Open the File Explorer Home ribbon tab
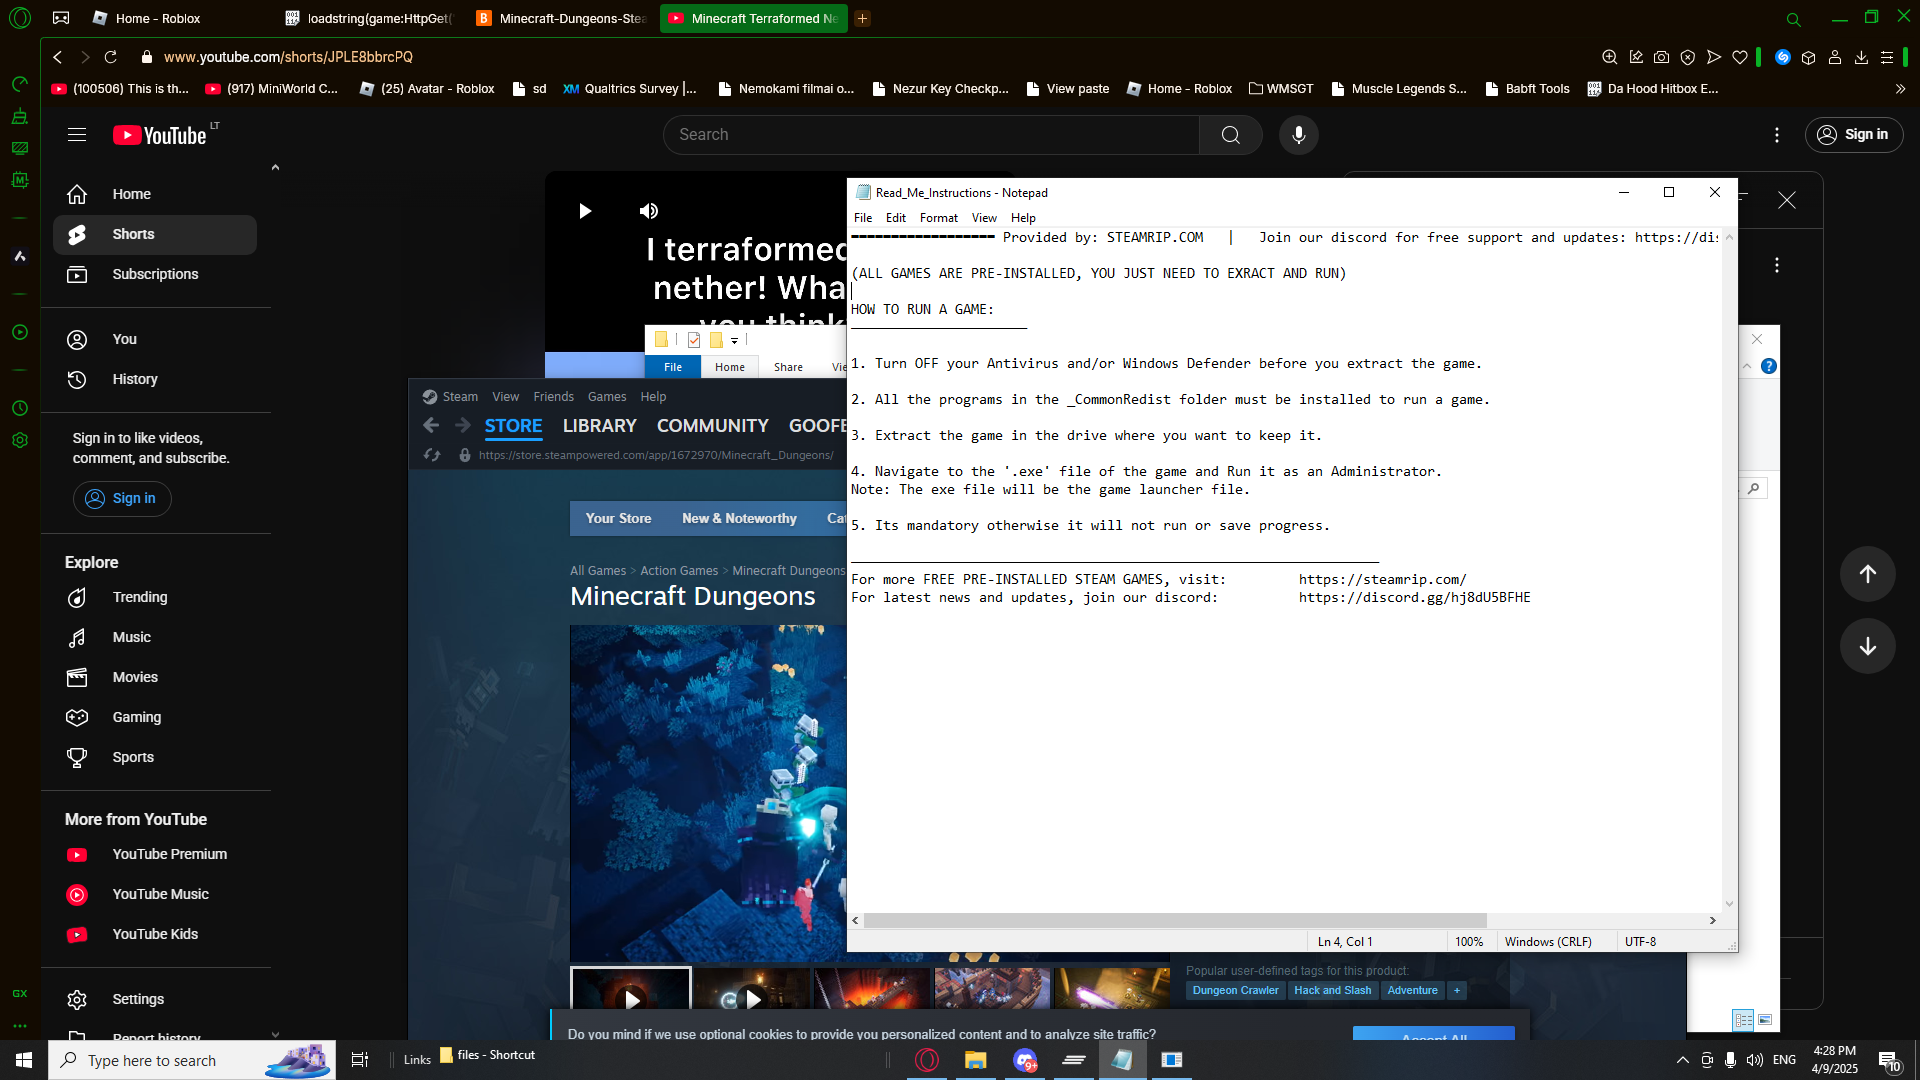The width and height of the screenshot is (1920, 1080). [730, 367]
